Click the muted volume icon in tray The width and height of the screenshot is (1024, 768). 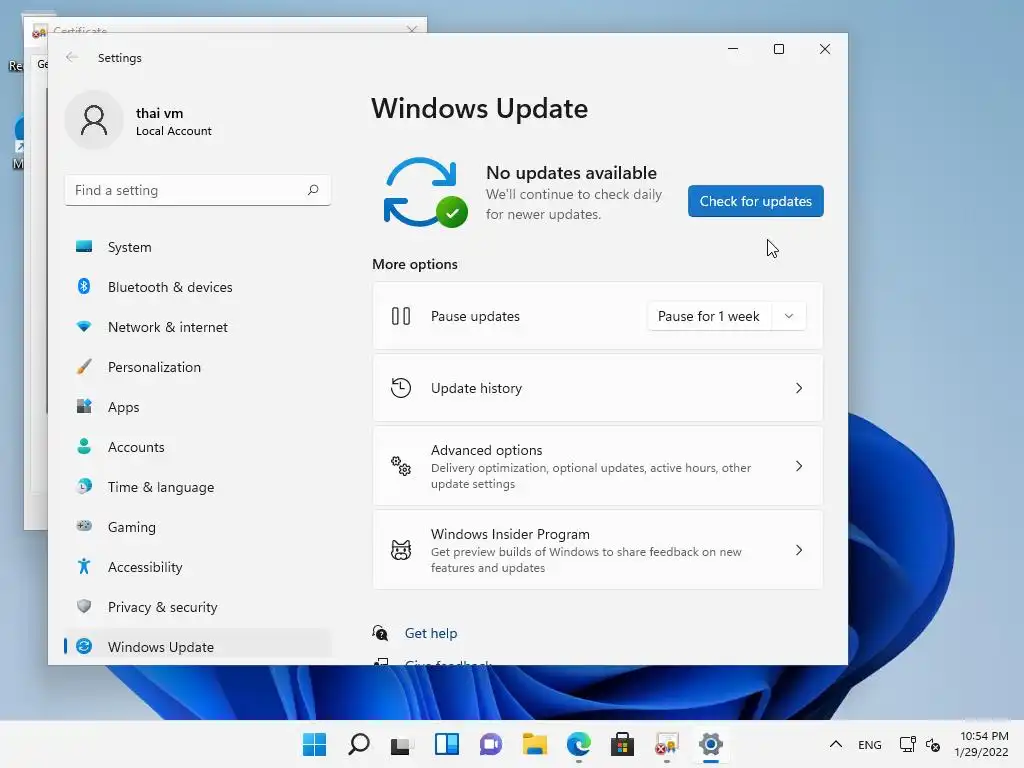933,744
